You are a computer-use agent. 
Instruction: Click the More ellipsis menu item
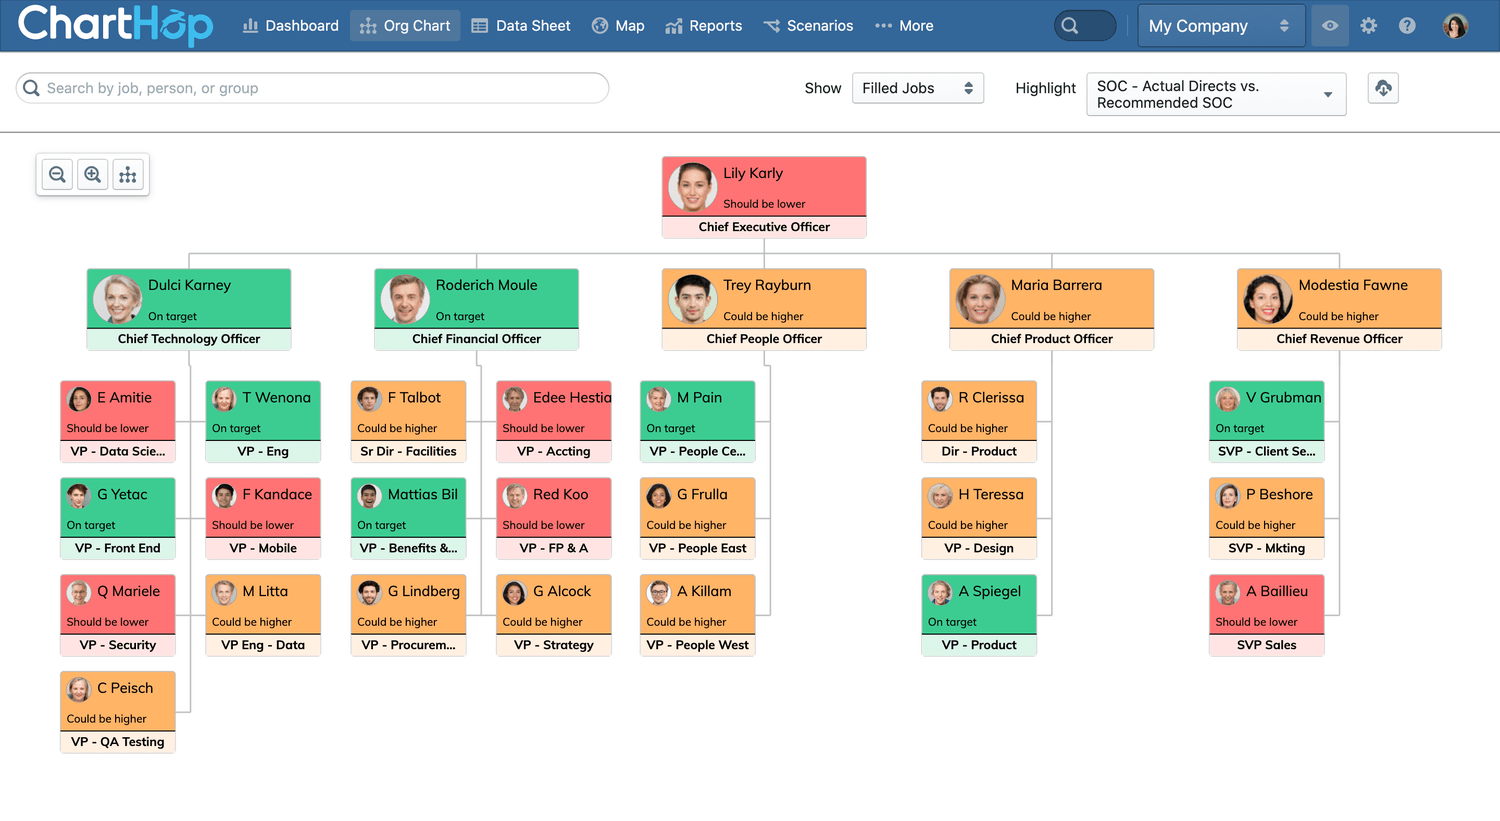click(x=903, y=26)
